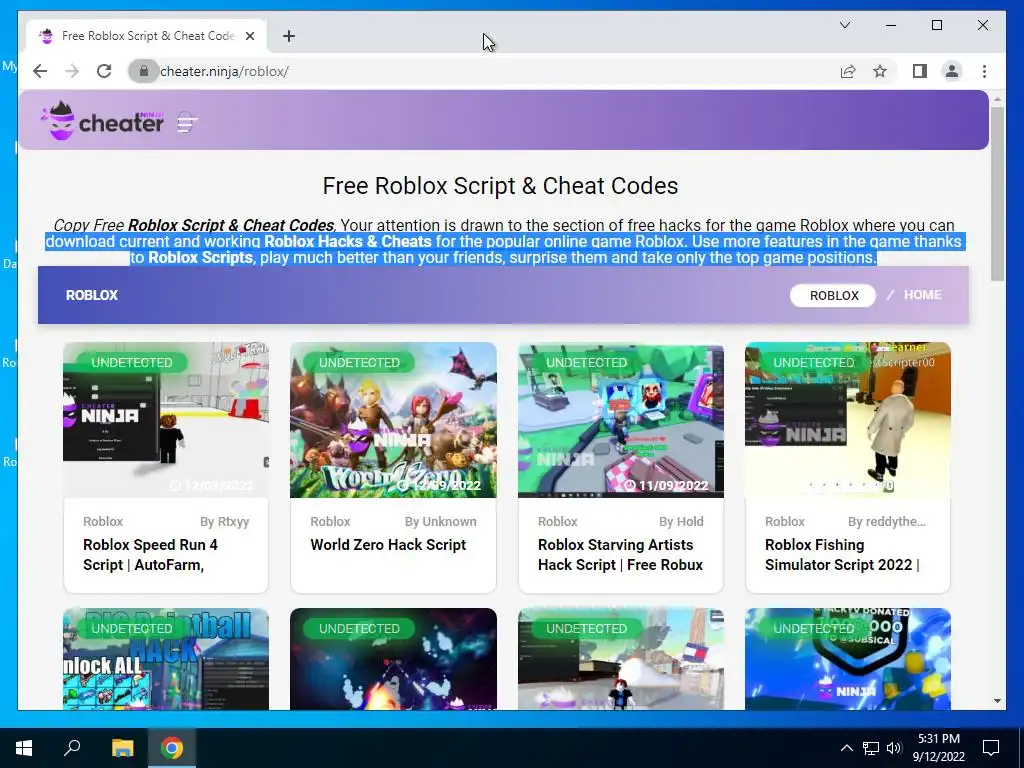Image resolution: width=1024 pixels, height=768 pixels.
Task: Open the Windows Start menu
Action: (24, 748)
